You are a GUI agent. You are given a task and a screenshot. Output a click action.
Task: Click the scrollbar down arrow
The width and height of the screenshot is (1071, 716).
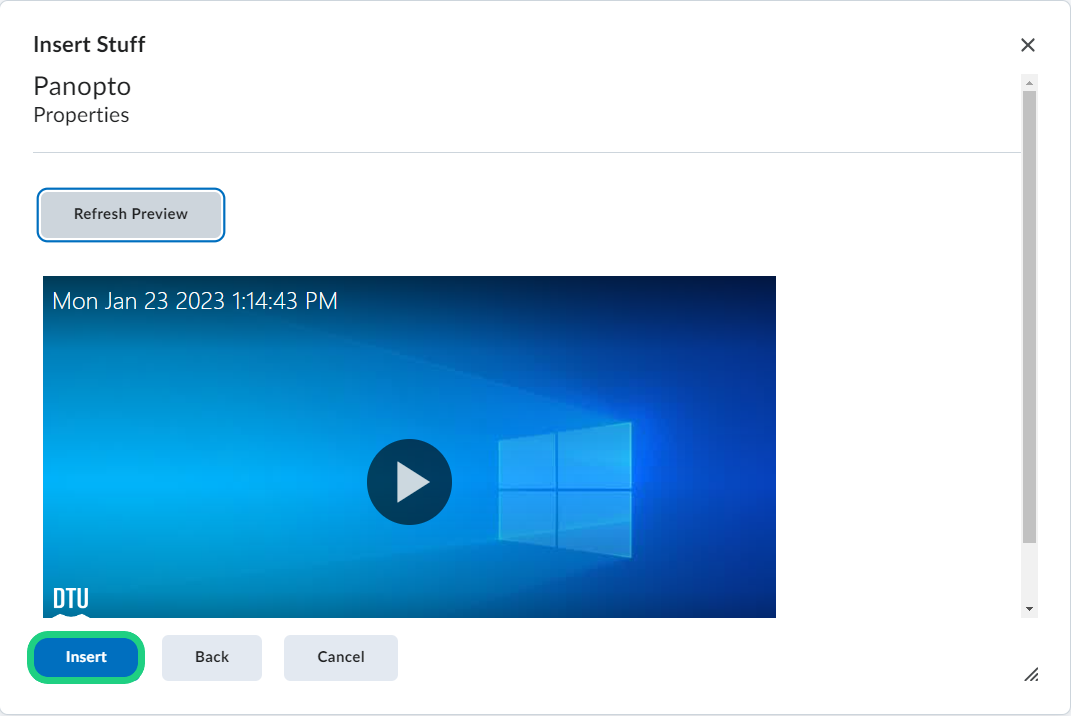1029,609
